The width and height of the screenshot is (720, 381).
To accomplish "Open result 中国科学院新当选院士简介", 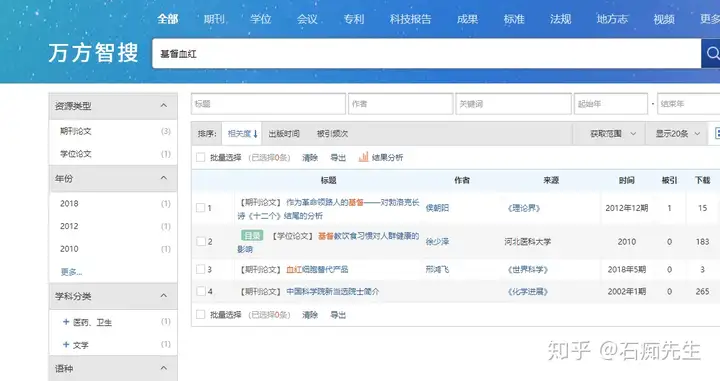I will coord(333,291).
